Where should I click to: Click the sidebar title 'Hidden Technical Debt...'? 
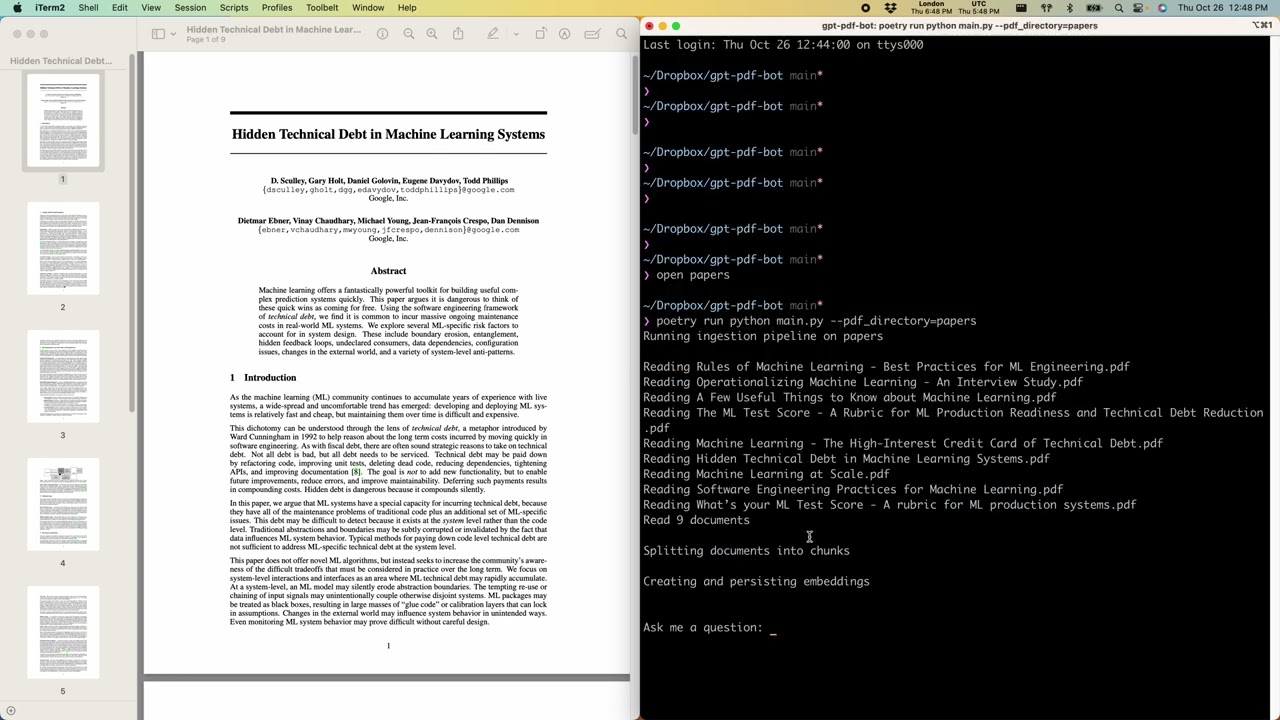61,61
